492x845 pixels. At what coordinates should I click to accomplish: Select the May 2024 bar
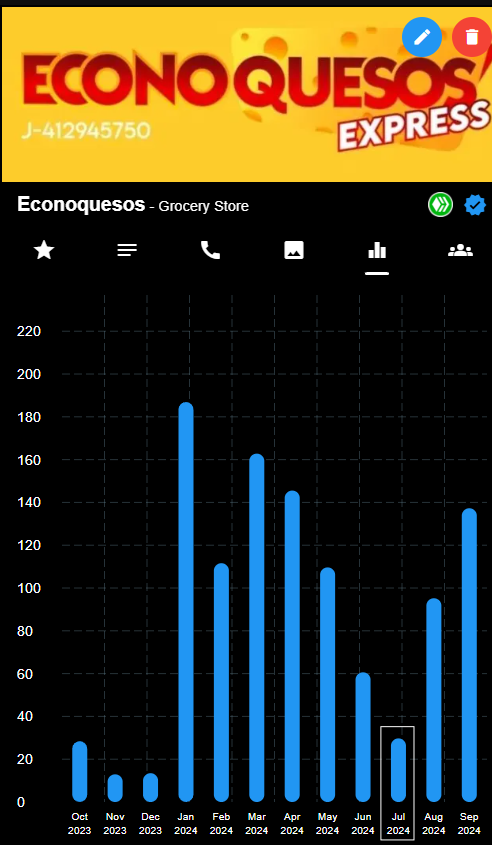(x=328, y=685)
